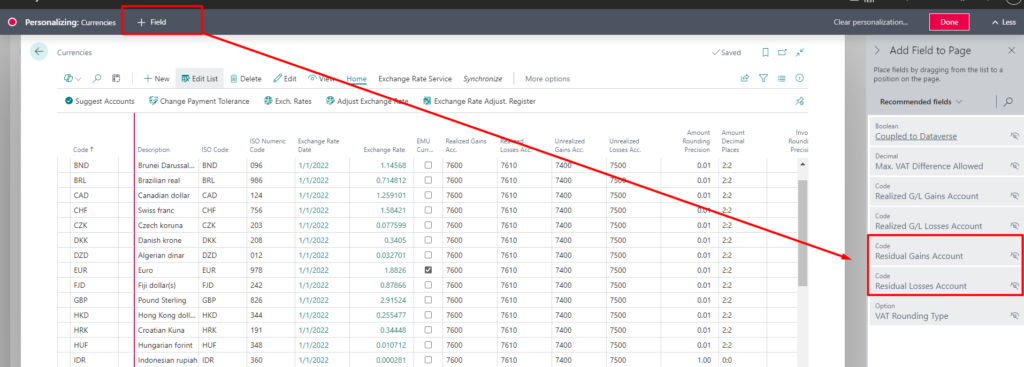Click the + Field button
Image resolution: width=1024 pixels, height=367 pixels.
[x=152, y=22]
